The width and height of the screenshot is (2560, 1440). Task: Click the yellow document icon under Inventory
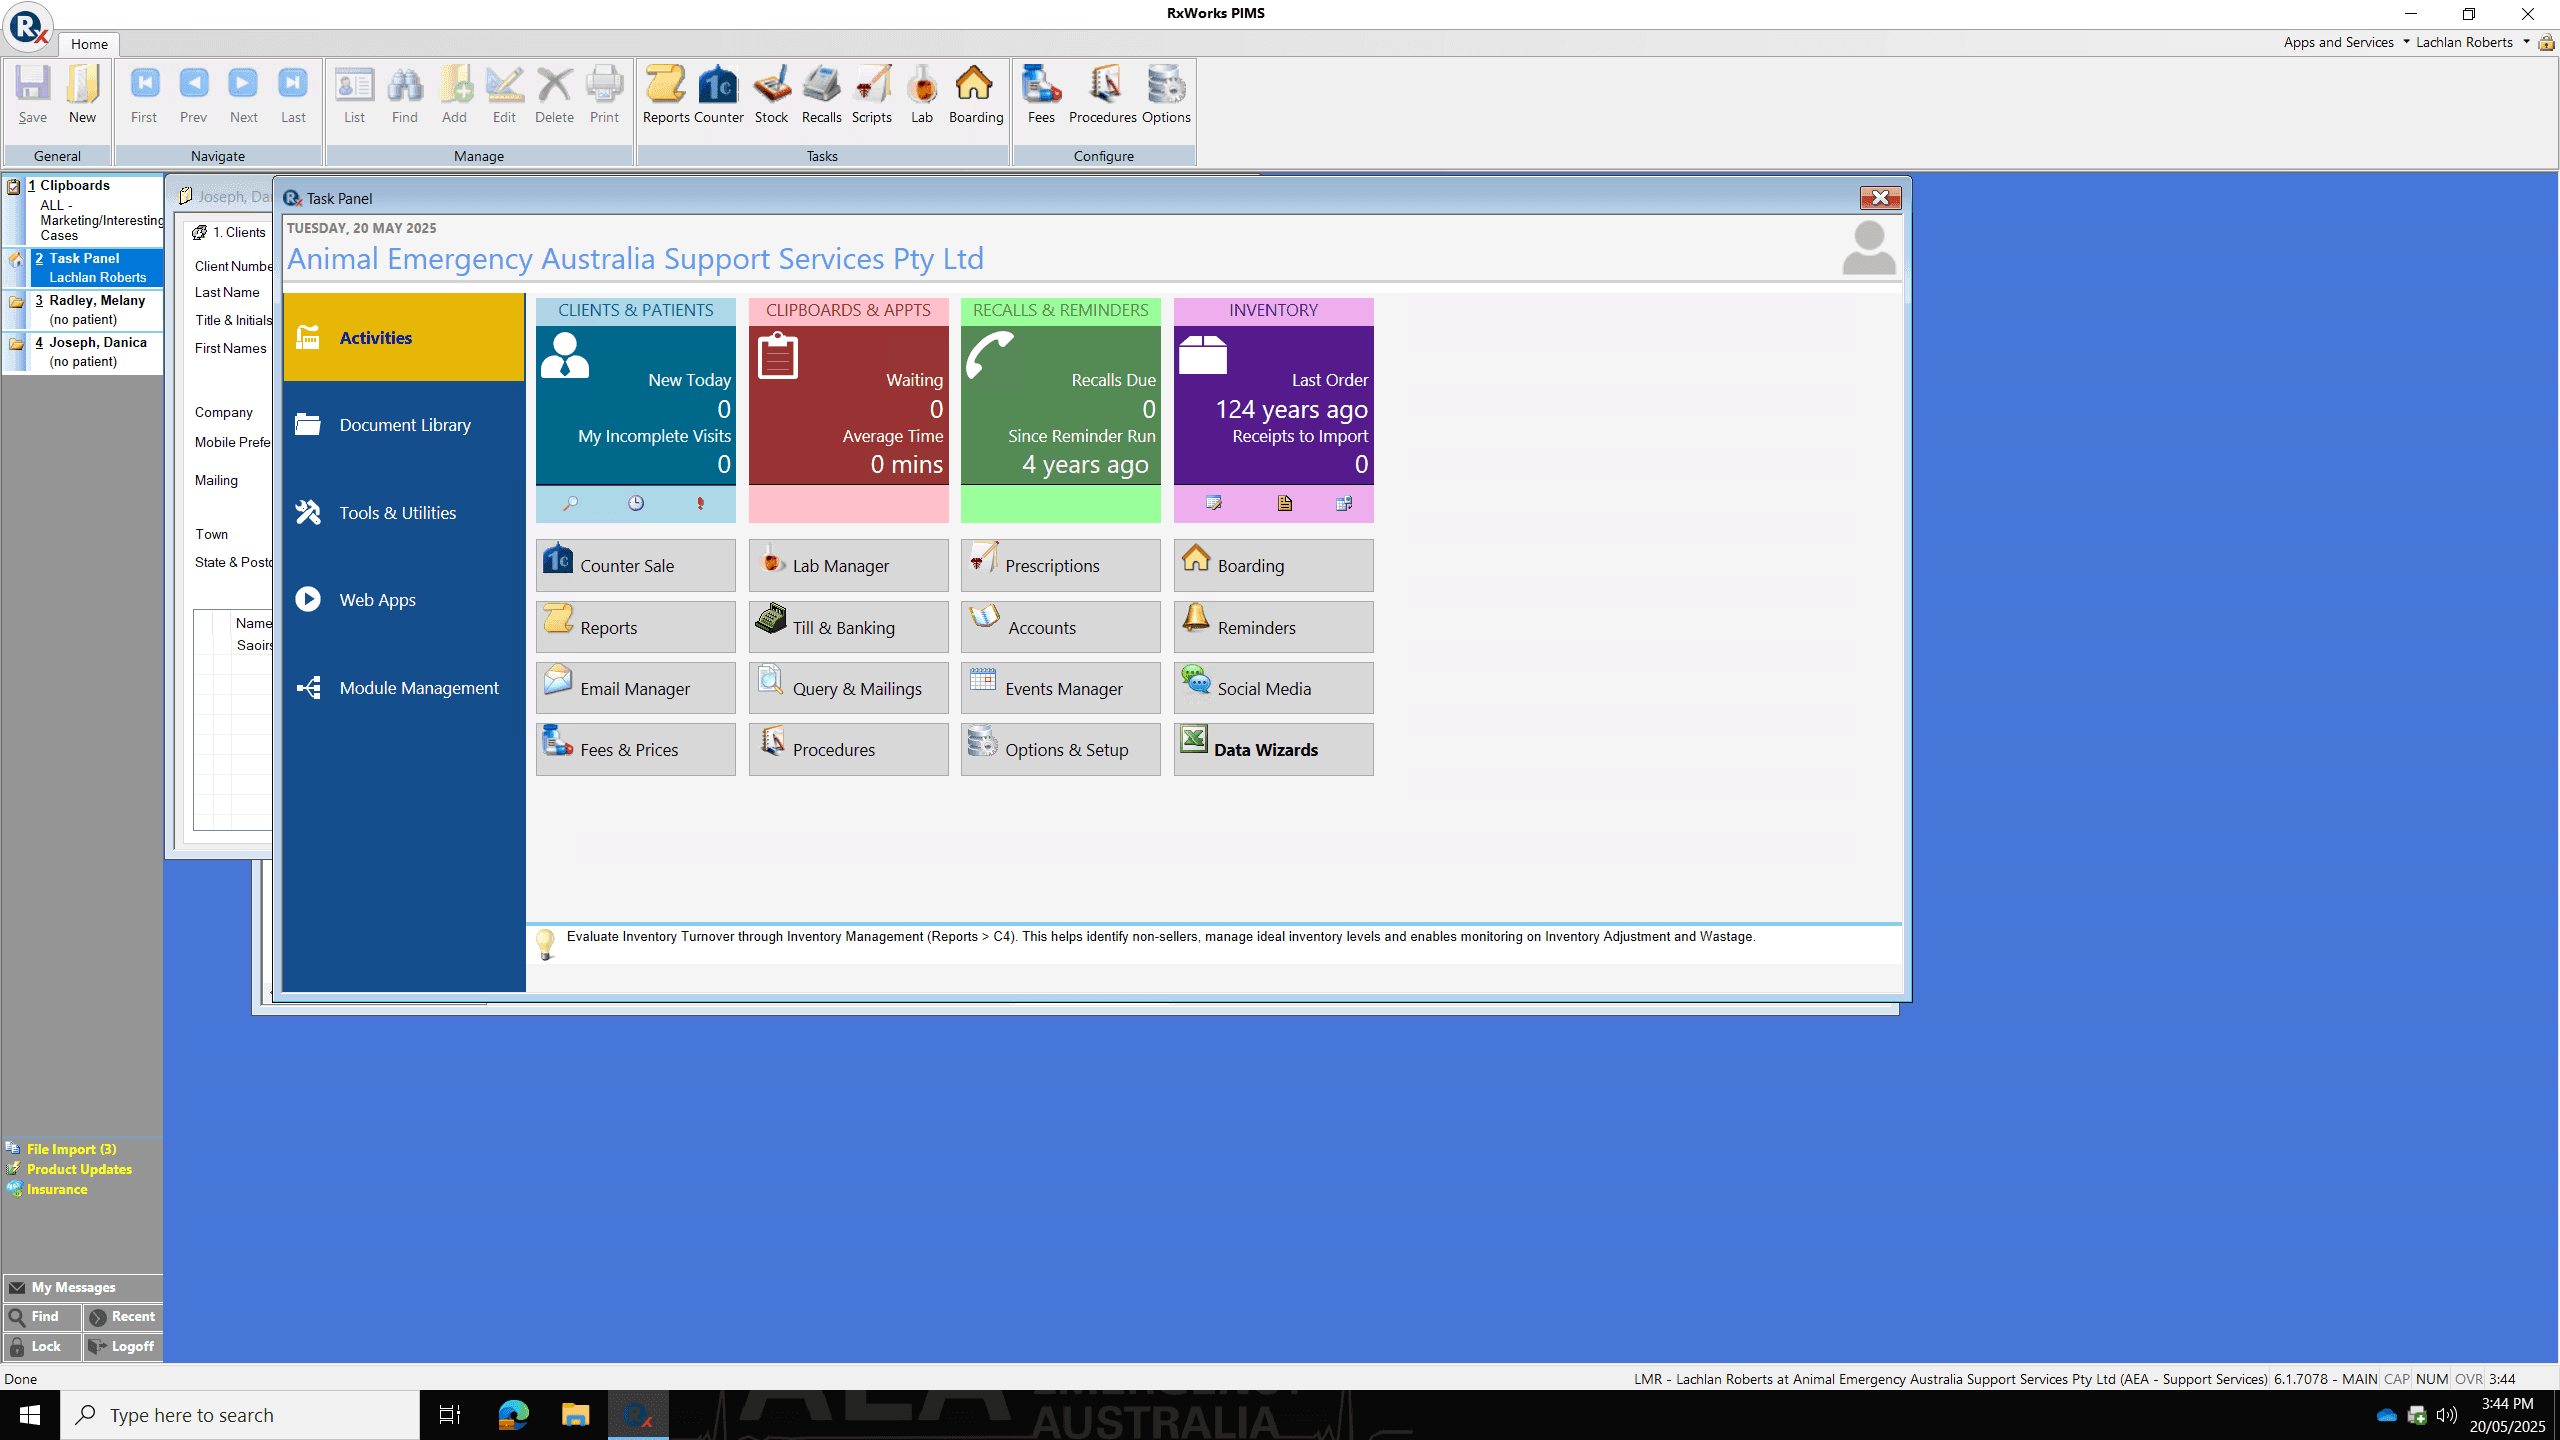coord(1285,503)
